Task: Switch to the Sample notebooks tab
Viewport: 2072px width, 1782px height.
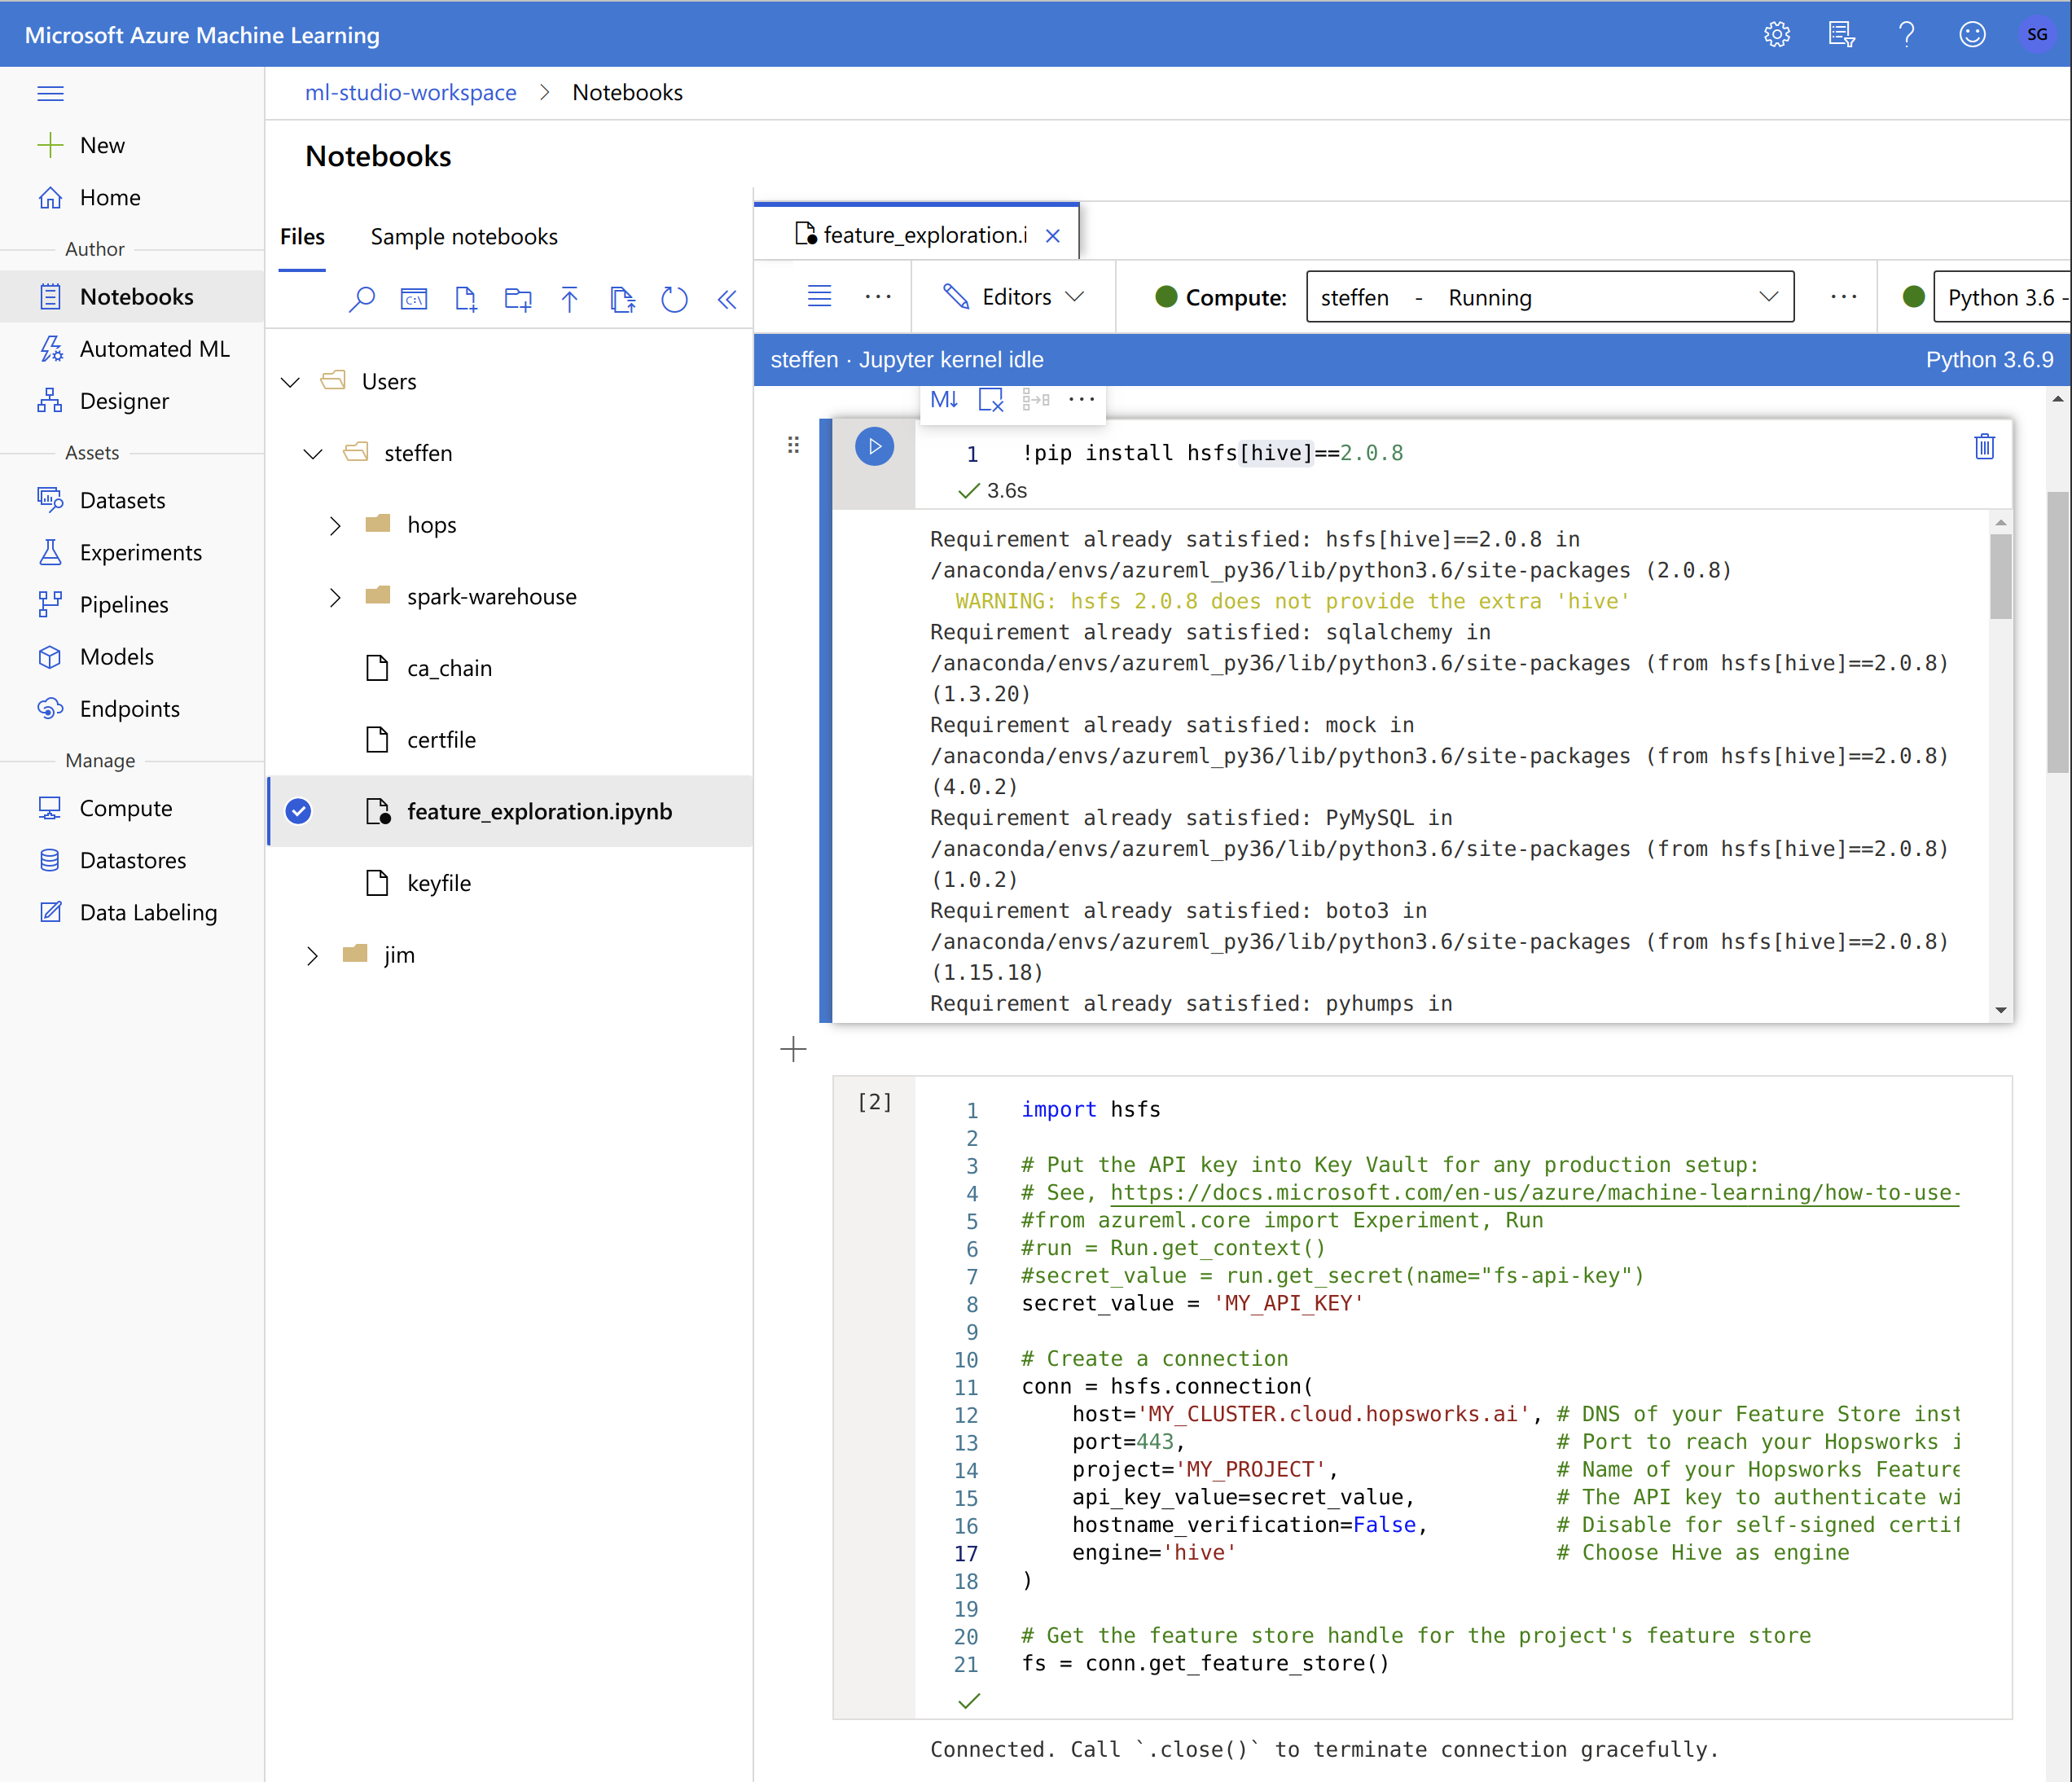Action: [463, 237]
